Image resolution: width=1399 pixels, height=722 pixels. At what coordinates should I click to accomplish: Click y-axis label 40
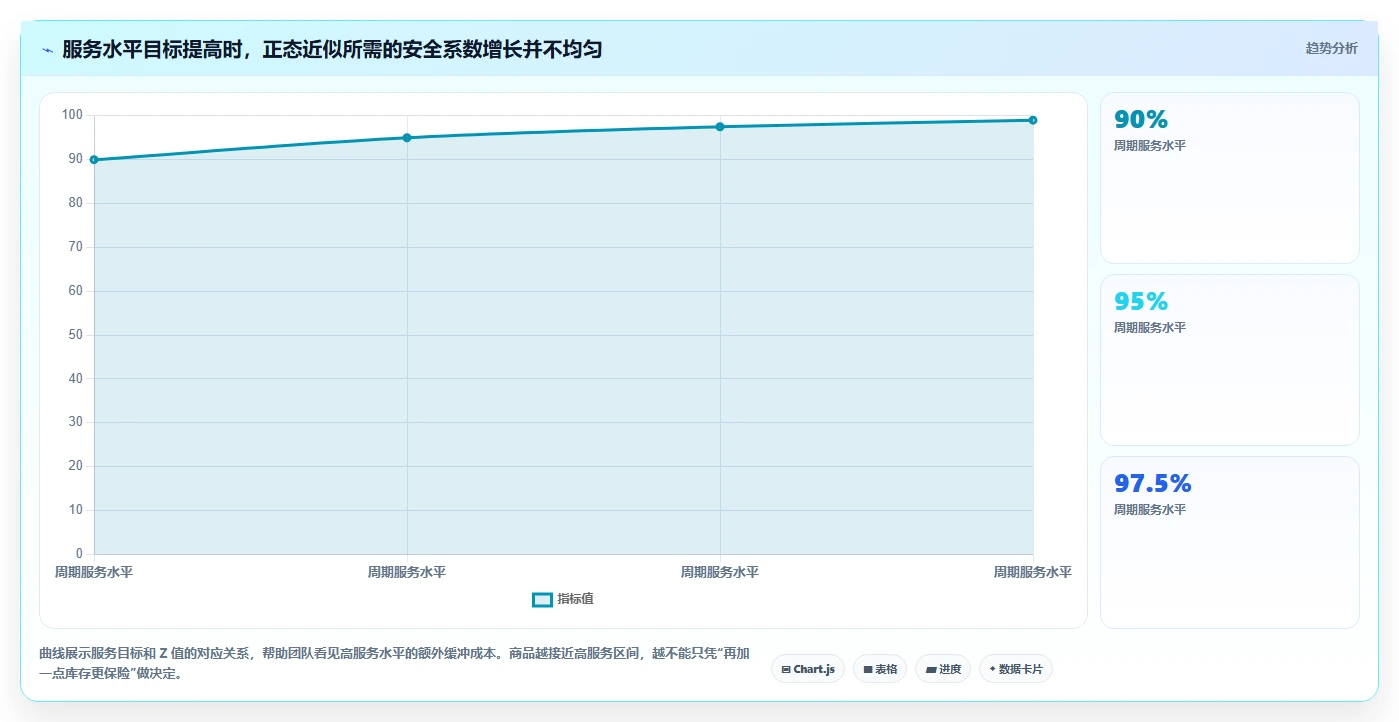tap(76, 379)
